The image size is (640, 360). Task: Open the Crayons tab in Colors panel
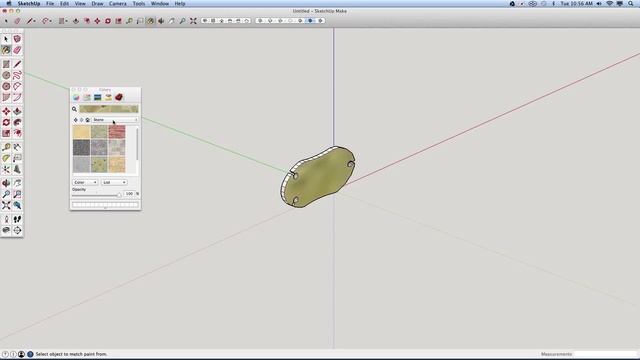108,97
